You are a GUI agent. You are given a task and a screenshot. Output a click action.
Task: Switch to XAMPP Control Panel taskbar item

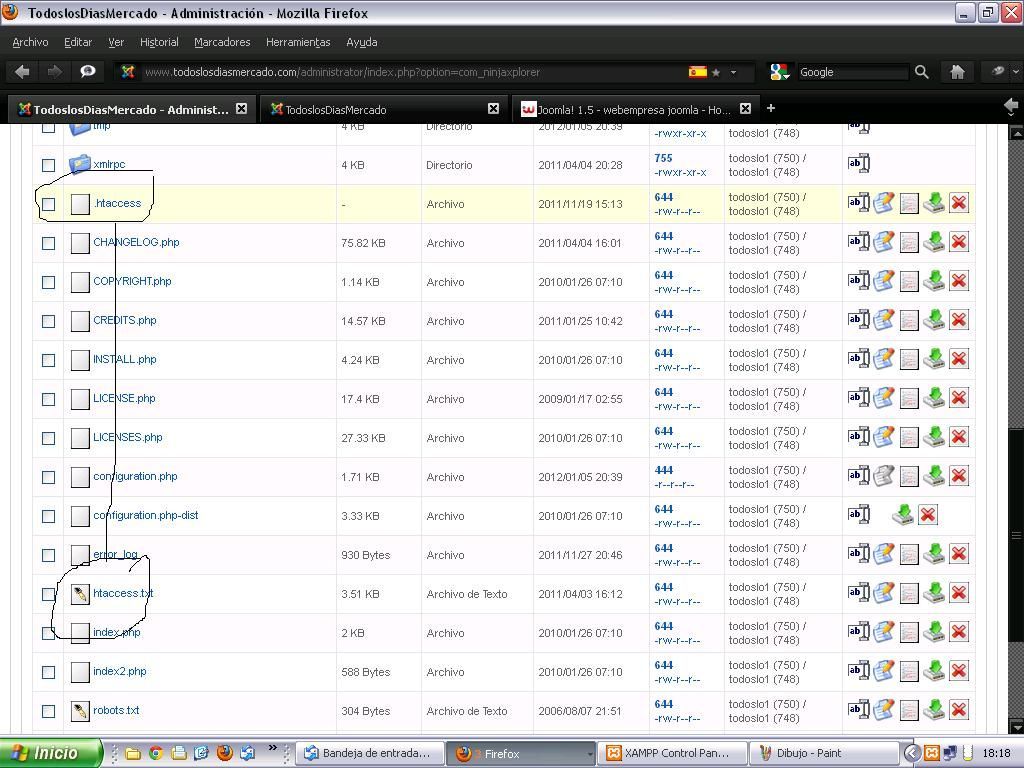coord(672,754)
